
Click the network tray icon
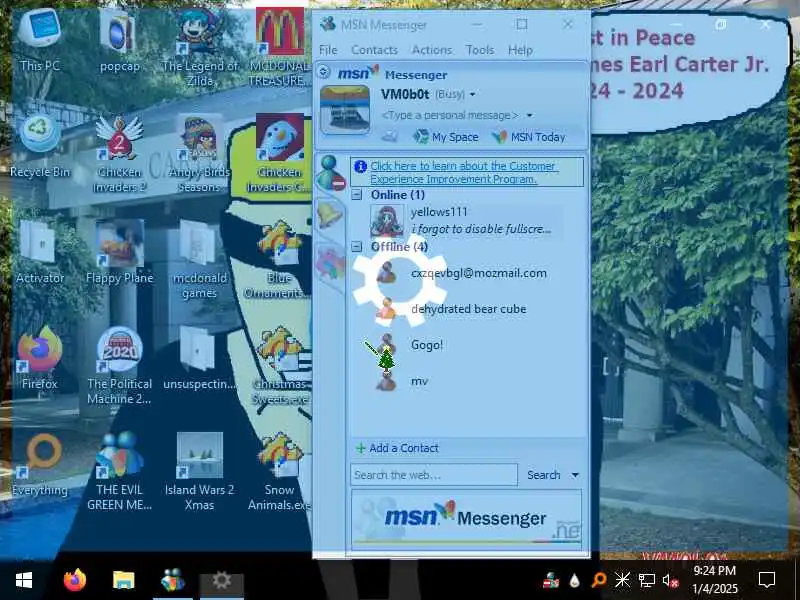click(646, 580)
